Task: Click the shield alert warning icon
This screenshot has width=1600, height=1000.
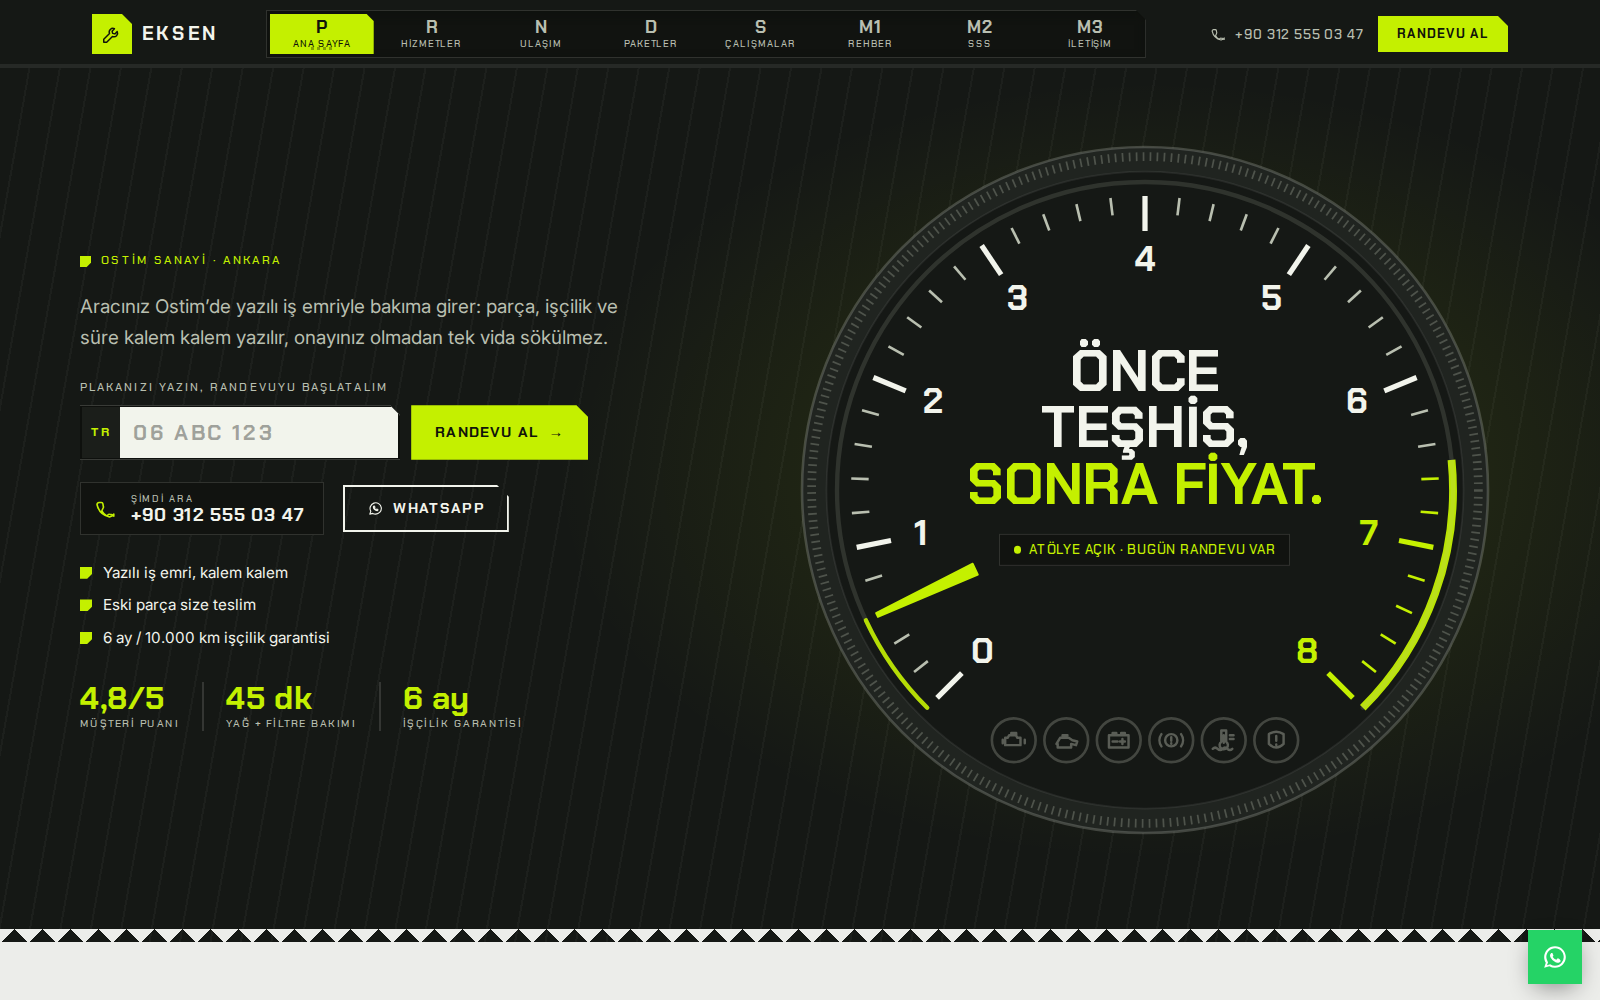Action: click(1276, 740)
